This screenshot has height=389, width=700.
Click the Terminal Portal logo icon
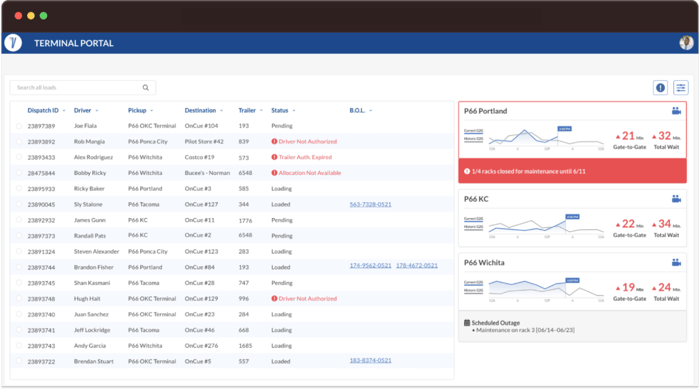tap(13, 43)
